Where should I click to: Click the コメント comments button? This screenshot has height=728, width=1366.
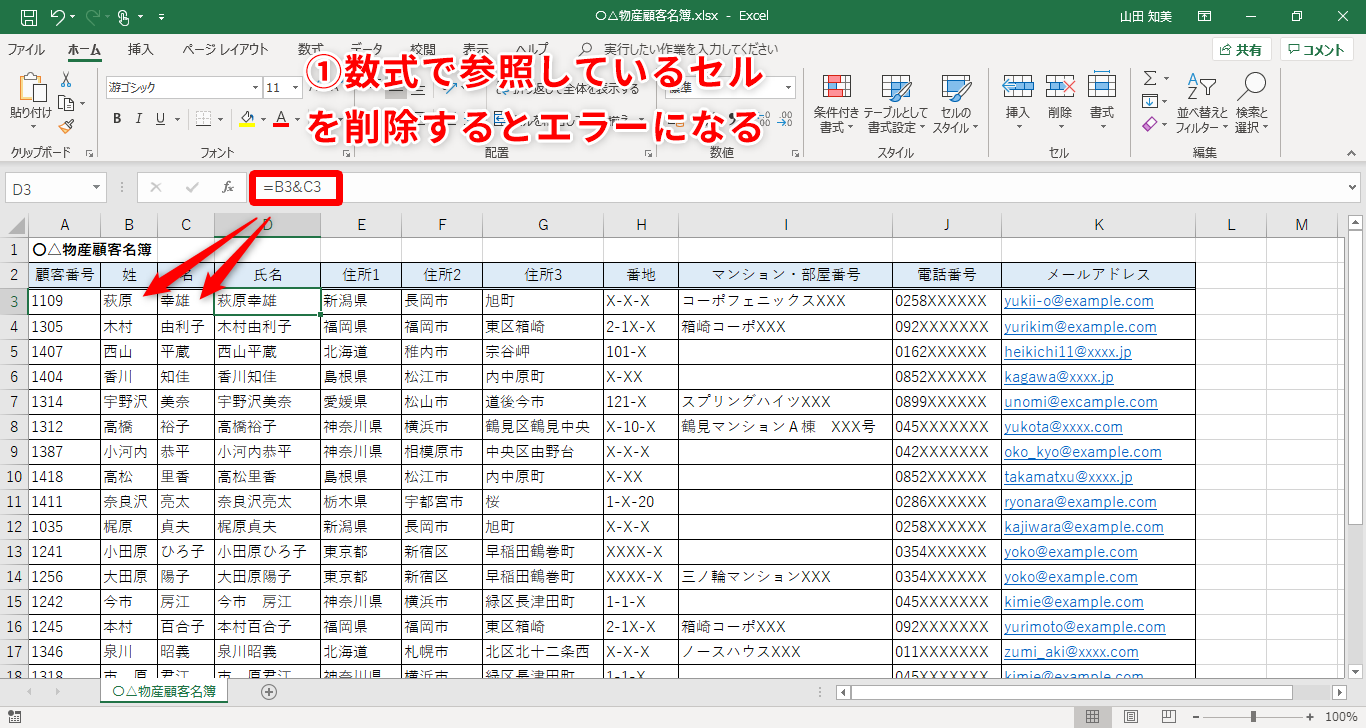1317,49
